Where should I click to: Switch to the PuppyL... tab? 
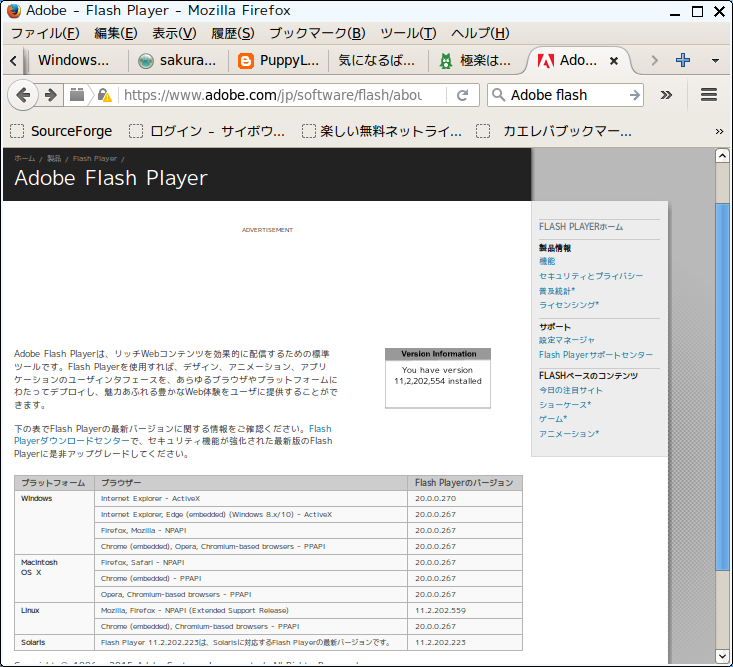coord(278,60)
